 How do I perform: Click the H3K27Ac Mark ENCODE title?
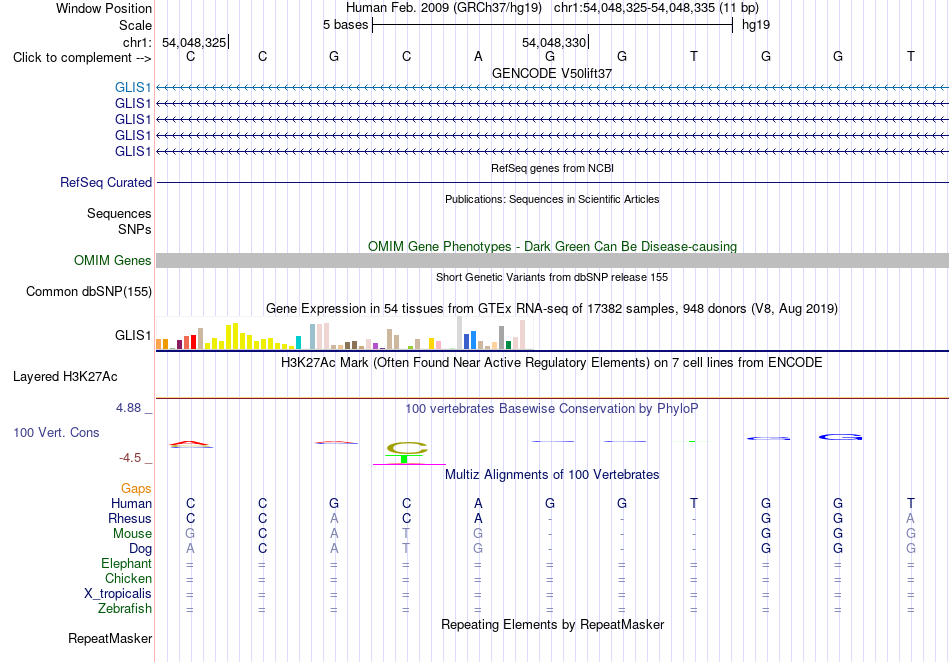click(552, 363)
